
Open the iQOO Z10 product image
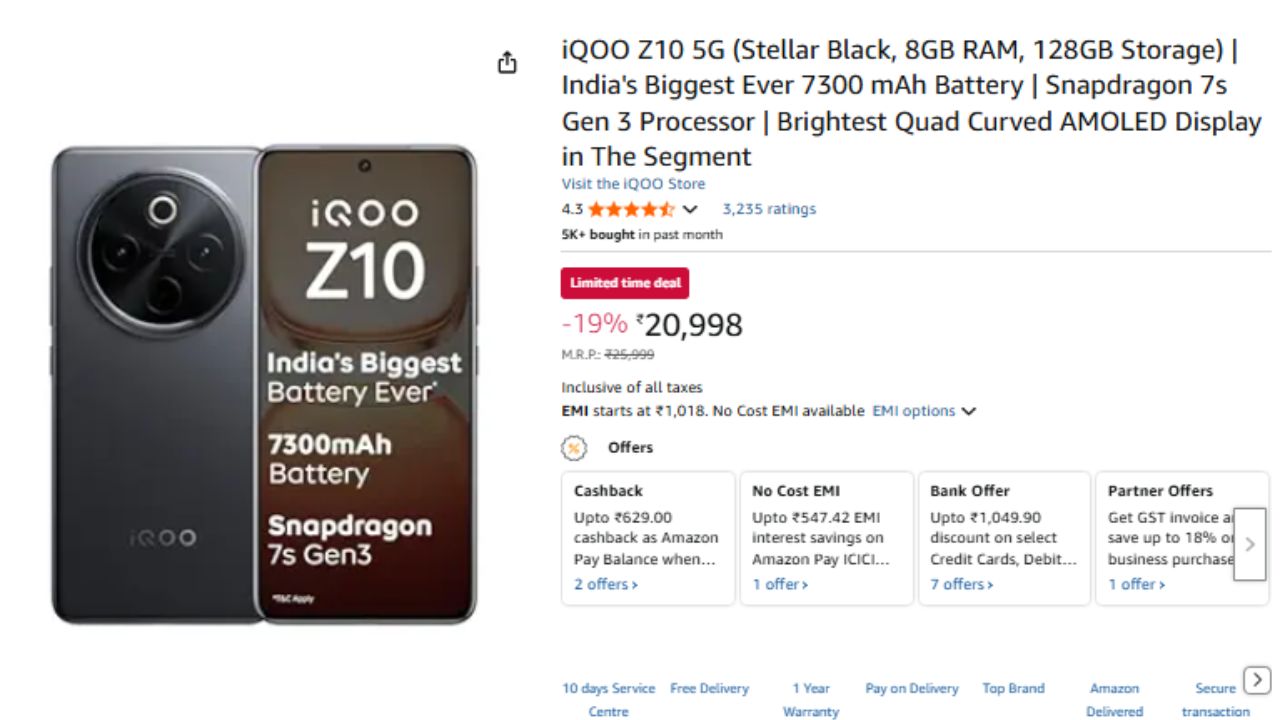pyautogui.click(x=265, y=385)
